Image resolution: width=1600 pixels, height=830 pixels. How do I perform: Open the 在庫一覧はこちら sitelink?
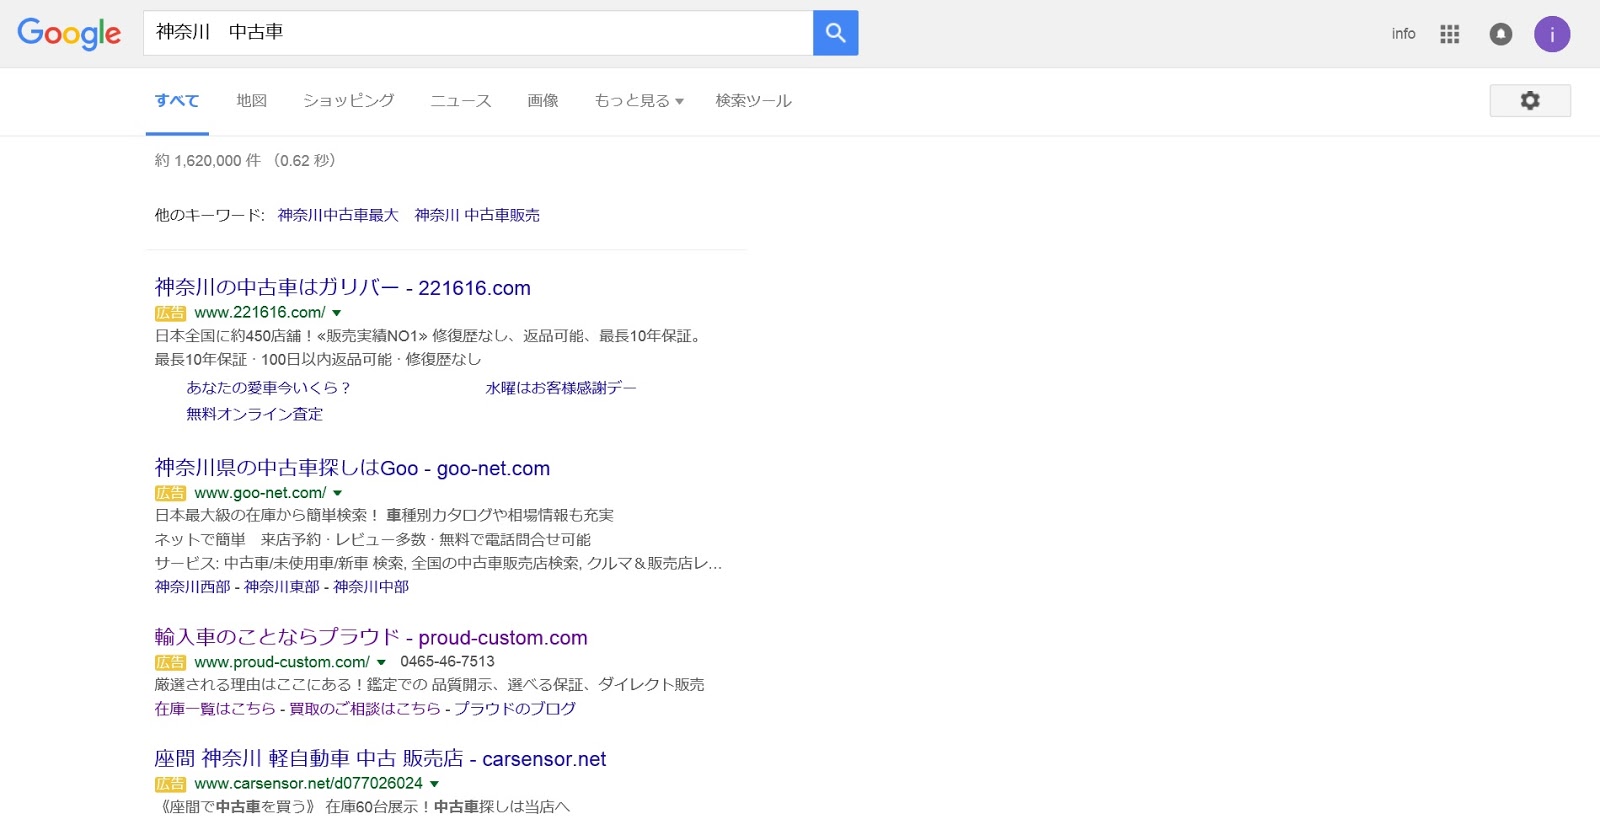pyautogui.click(x=215, y=709)
